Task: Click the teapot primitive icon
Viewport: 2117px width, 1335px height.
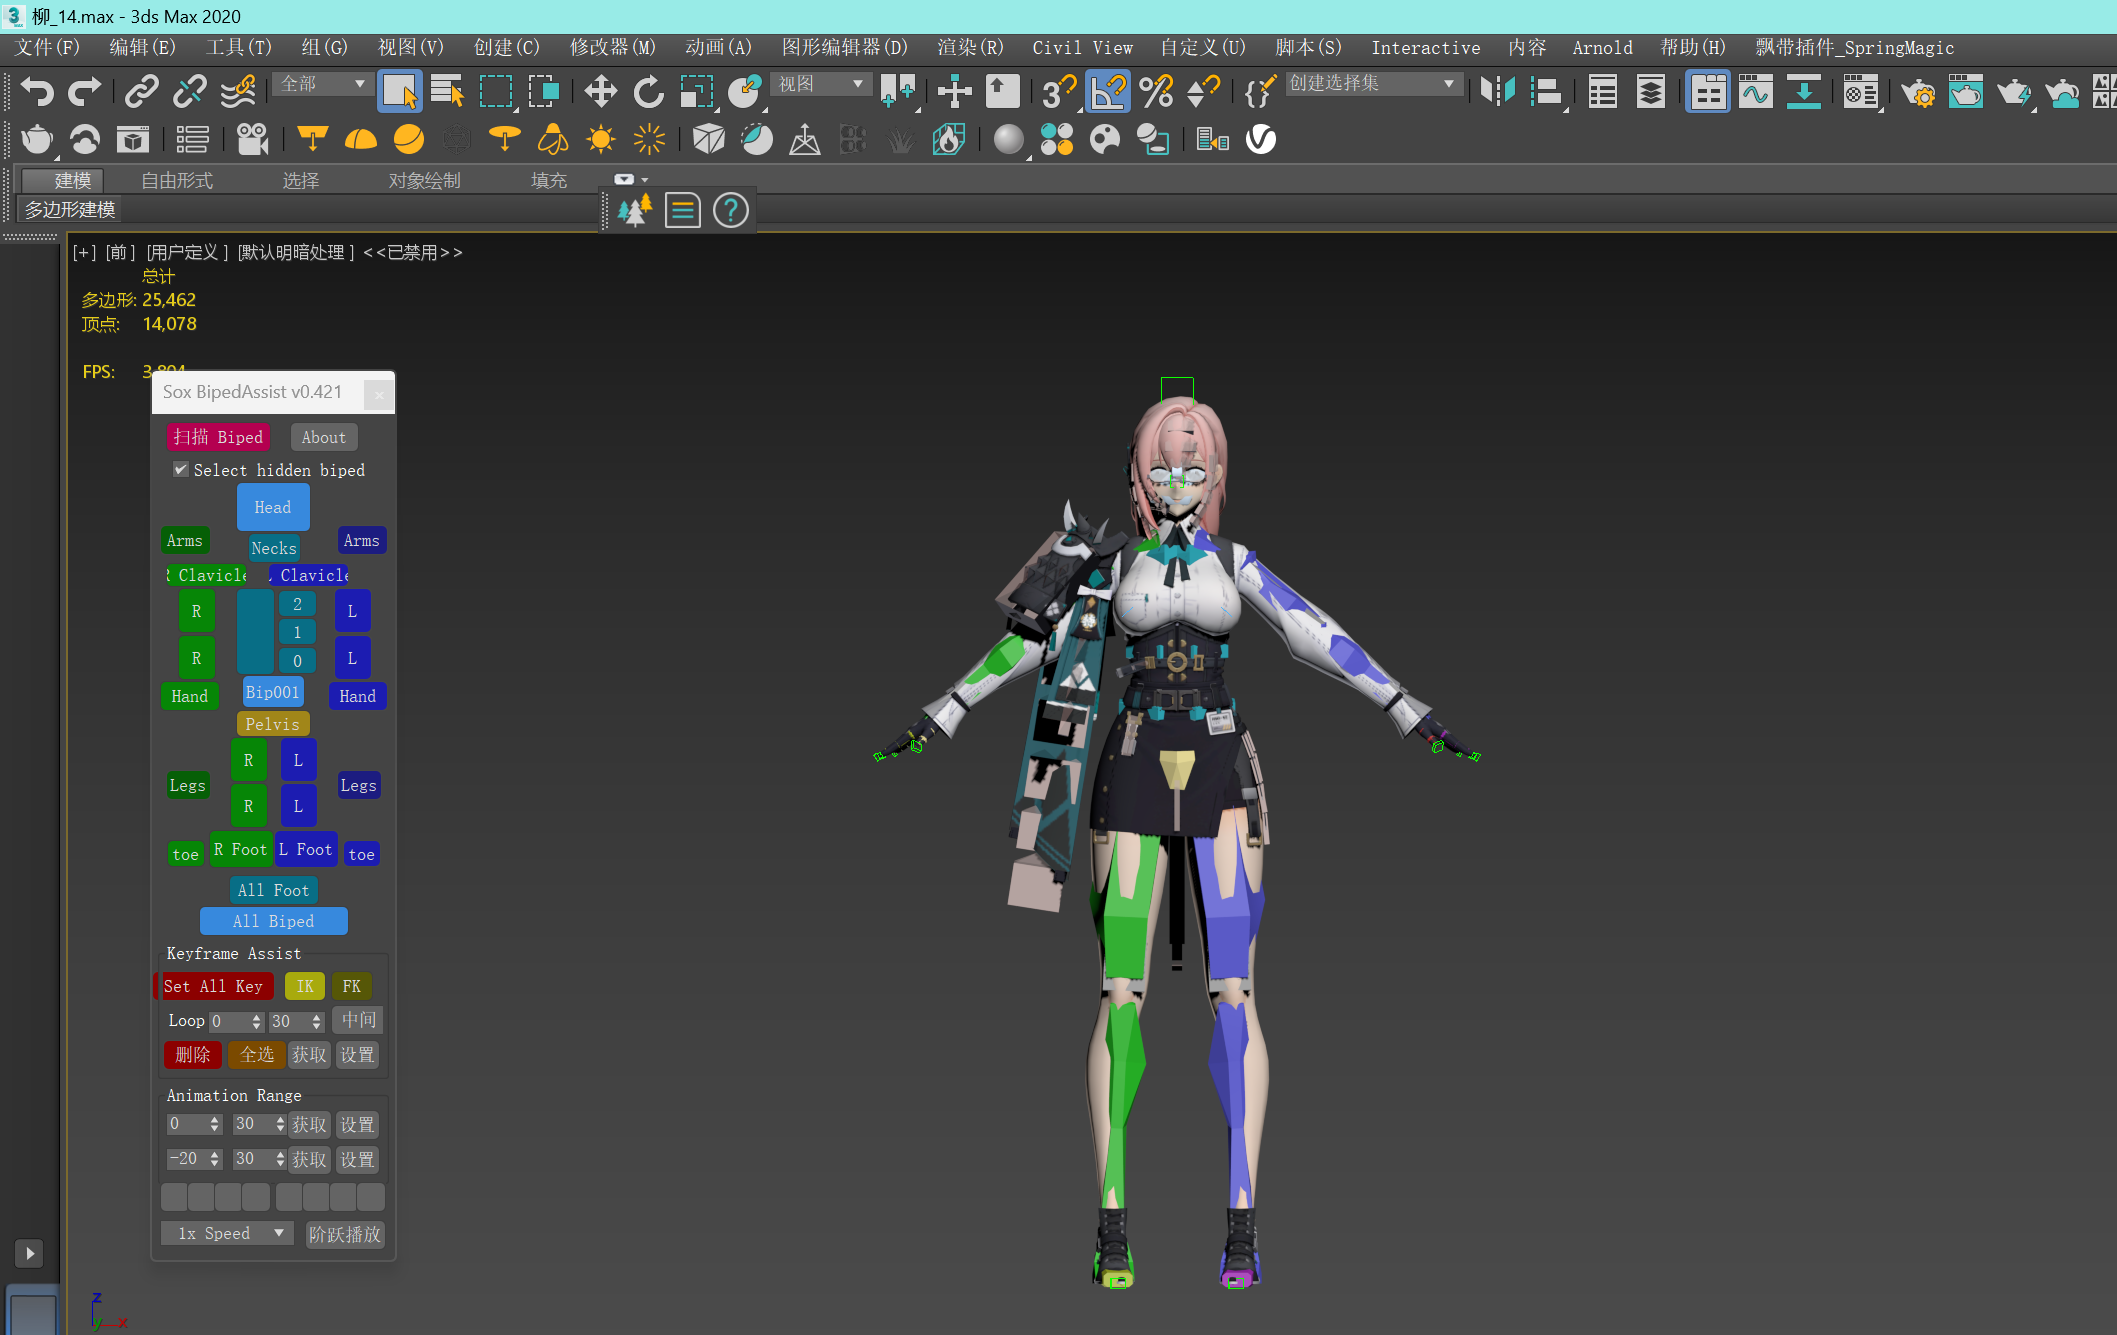Action: click(x=37, y=139)
